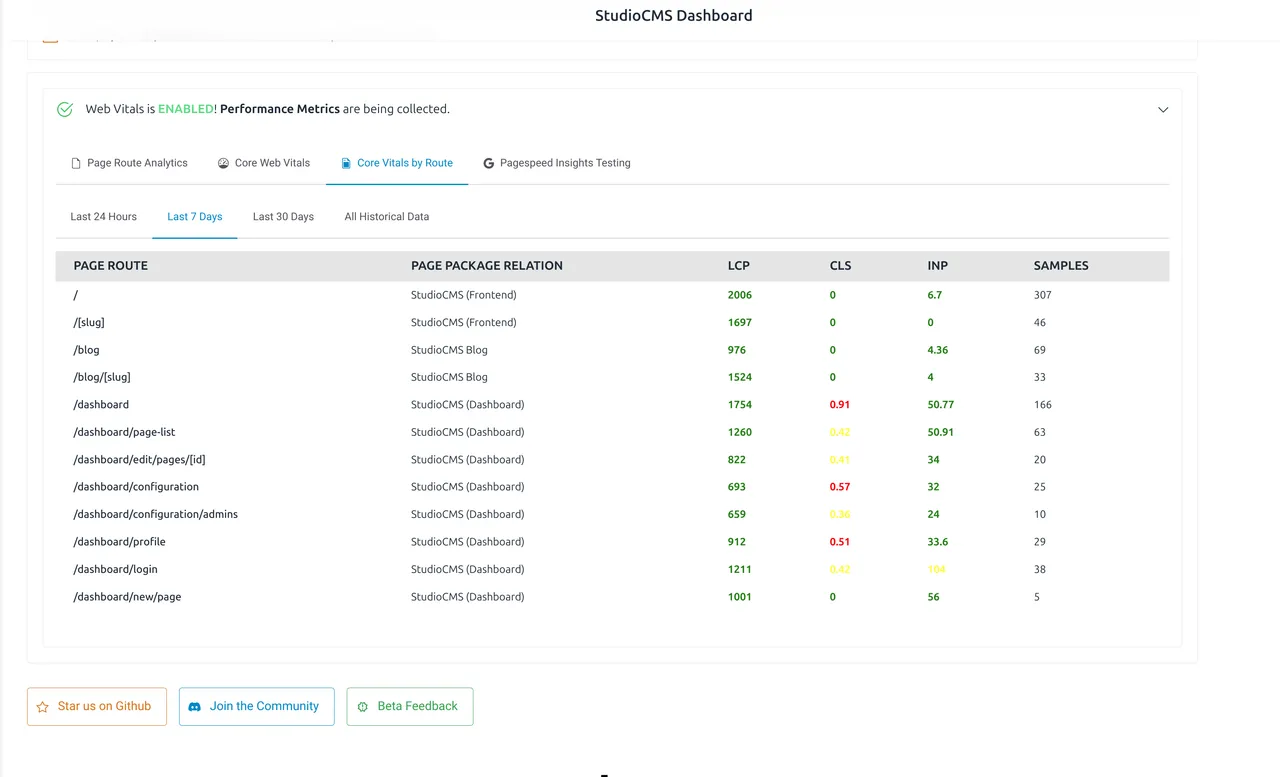Screen dimensions: 1280x777
Task: Click the /dashboard/new/page route
Action: click(127, 597)
